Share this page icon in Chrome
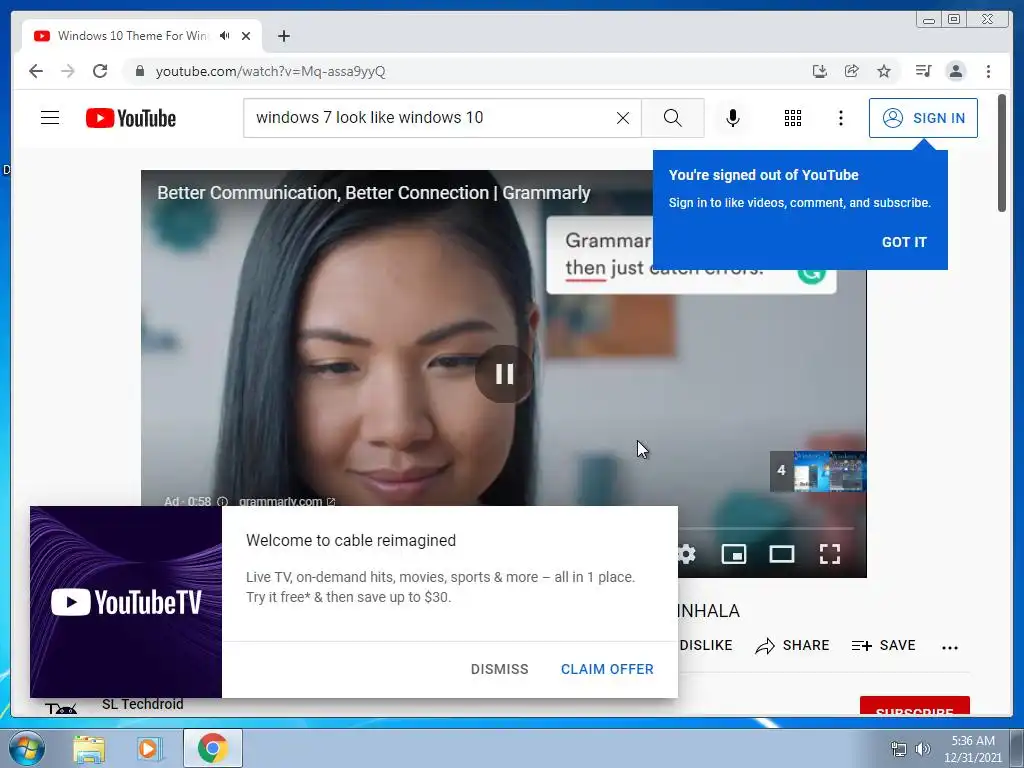Viewport: 1024px width, 768px height. [x=852, y=71]
